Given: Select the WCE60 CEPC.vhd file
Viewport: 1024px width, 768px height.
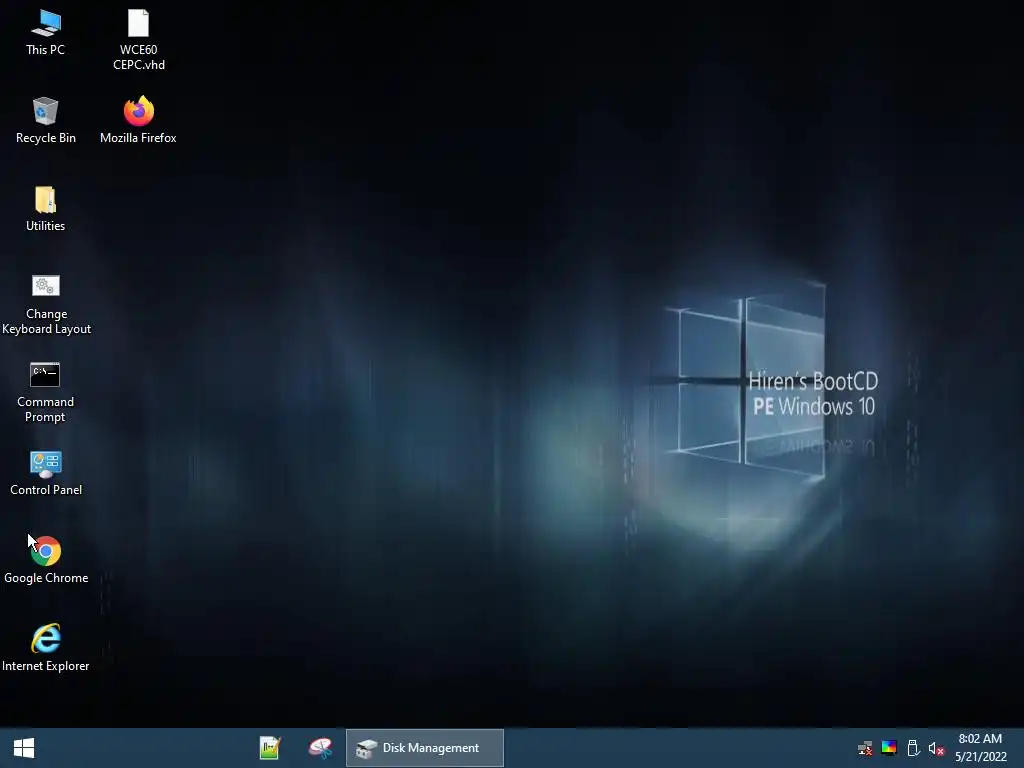Looking at the screenshot, I should (138, 39).
